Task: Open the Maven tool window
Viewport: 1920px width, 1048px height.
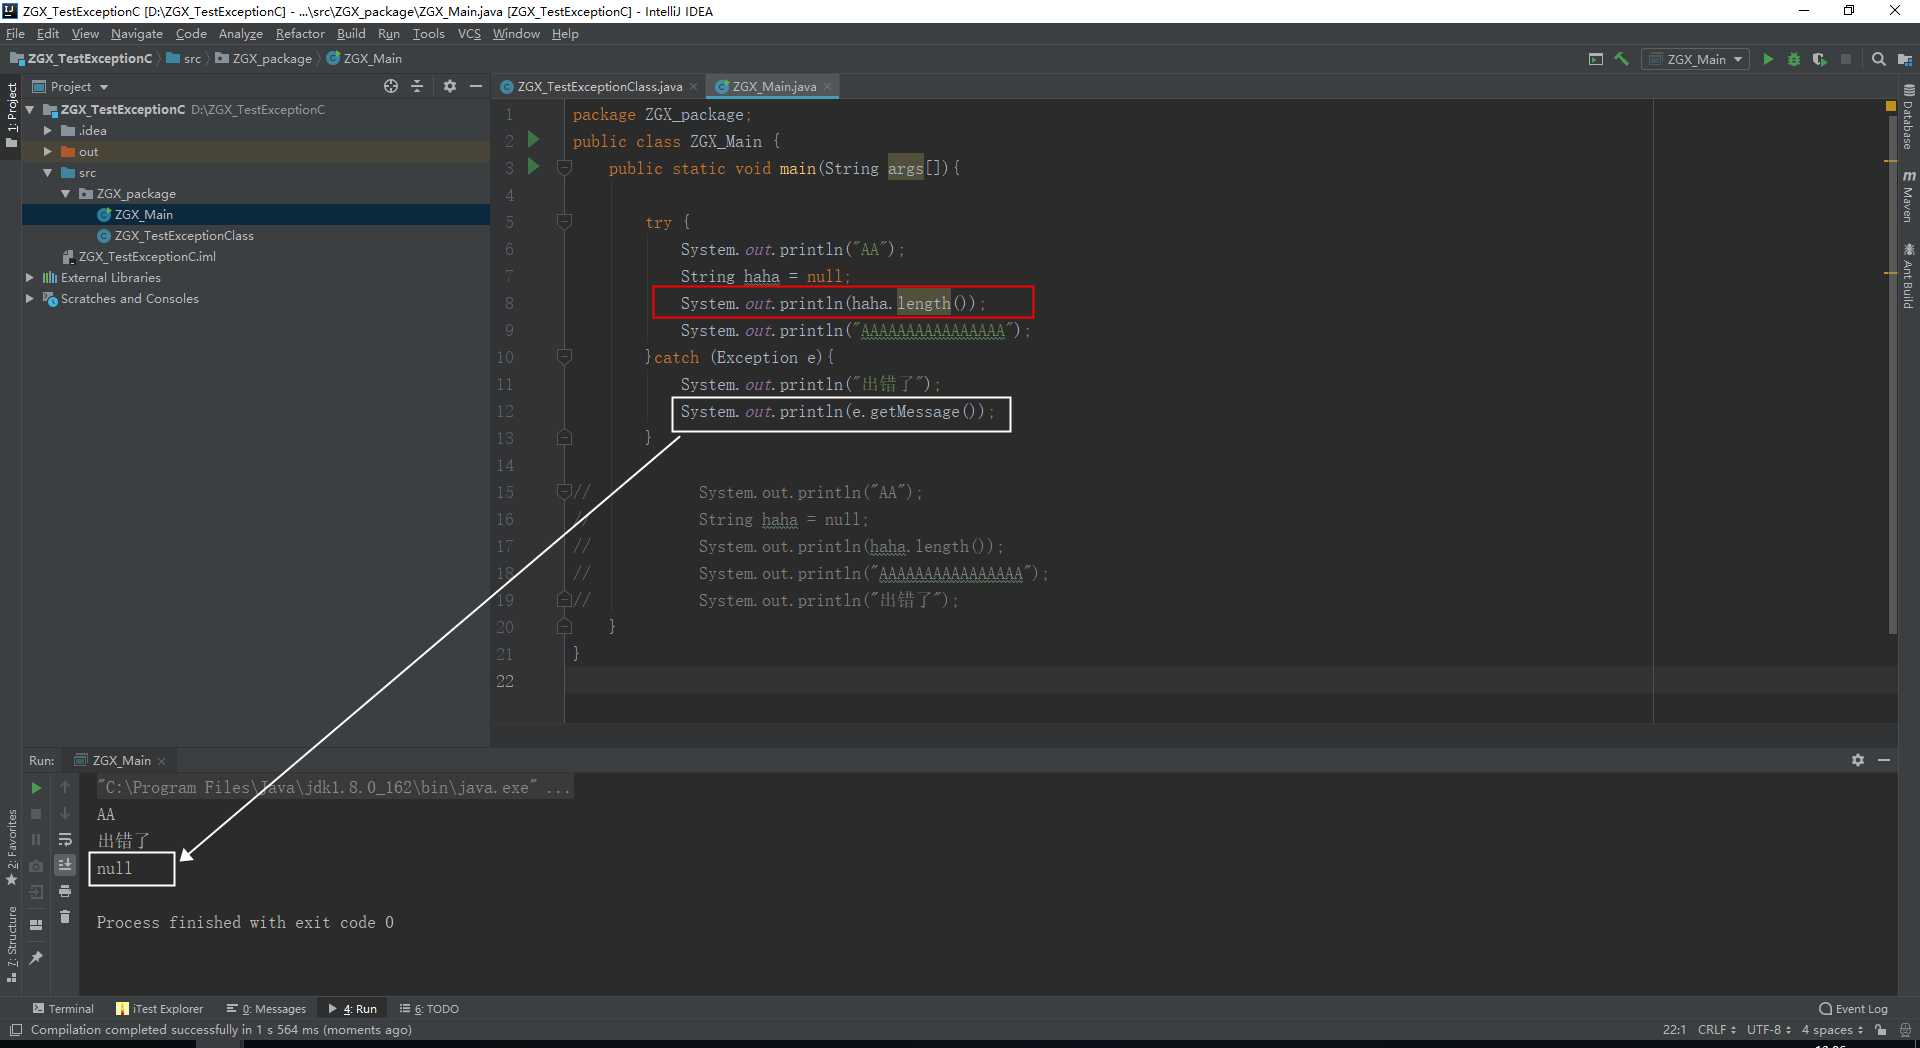Action: (x=1908, y=196)
